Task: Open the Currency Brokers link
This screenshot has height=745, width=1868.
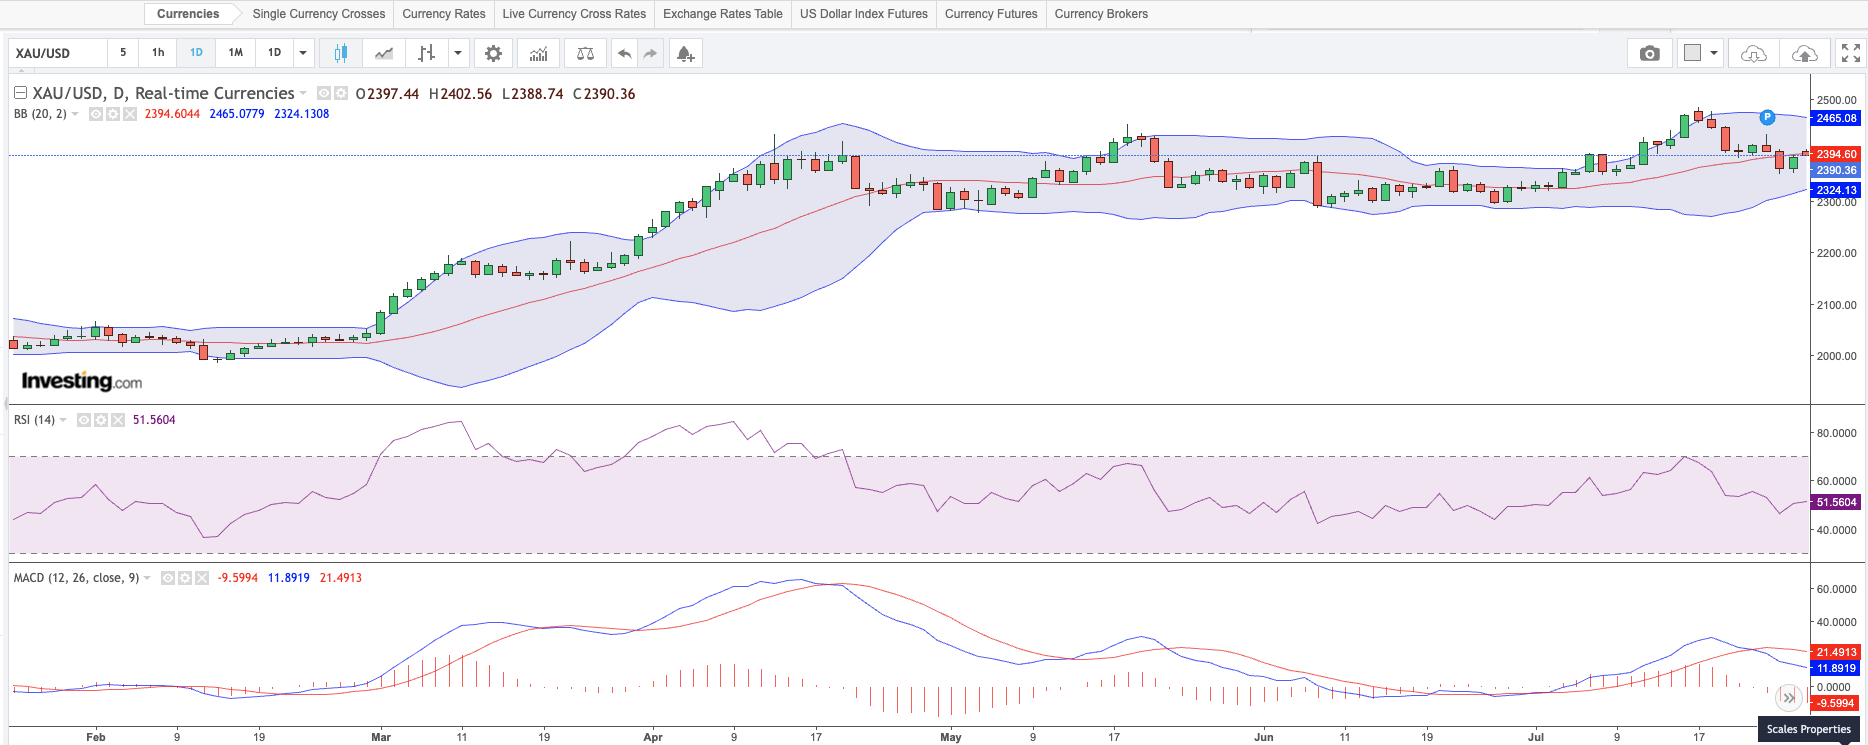Action: (1101, 14)
